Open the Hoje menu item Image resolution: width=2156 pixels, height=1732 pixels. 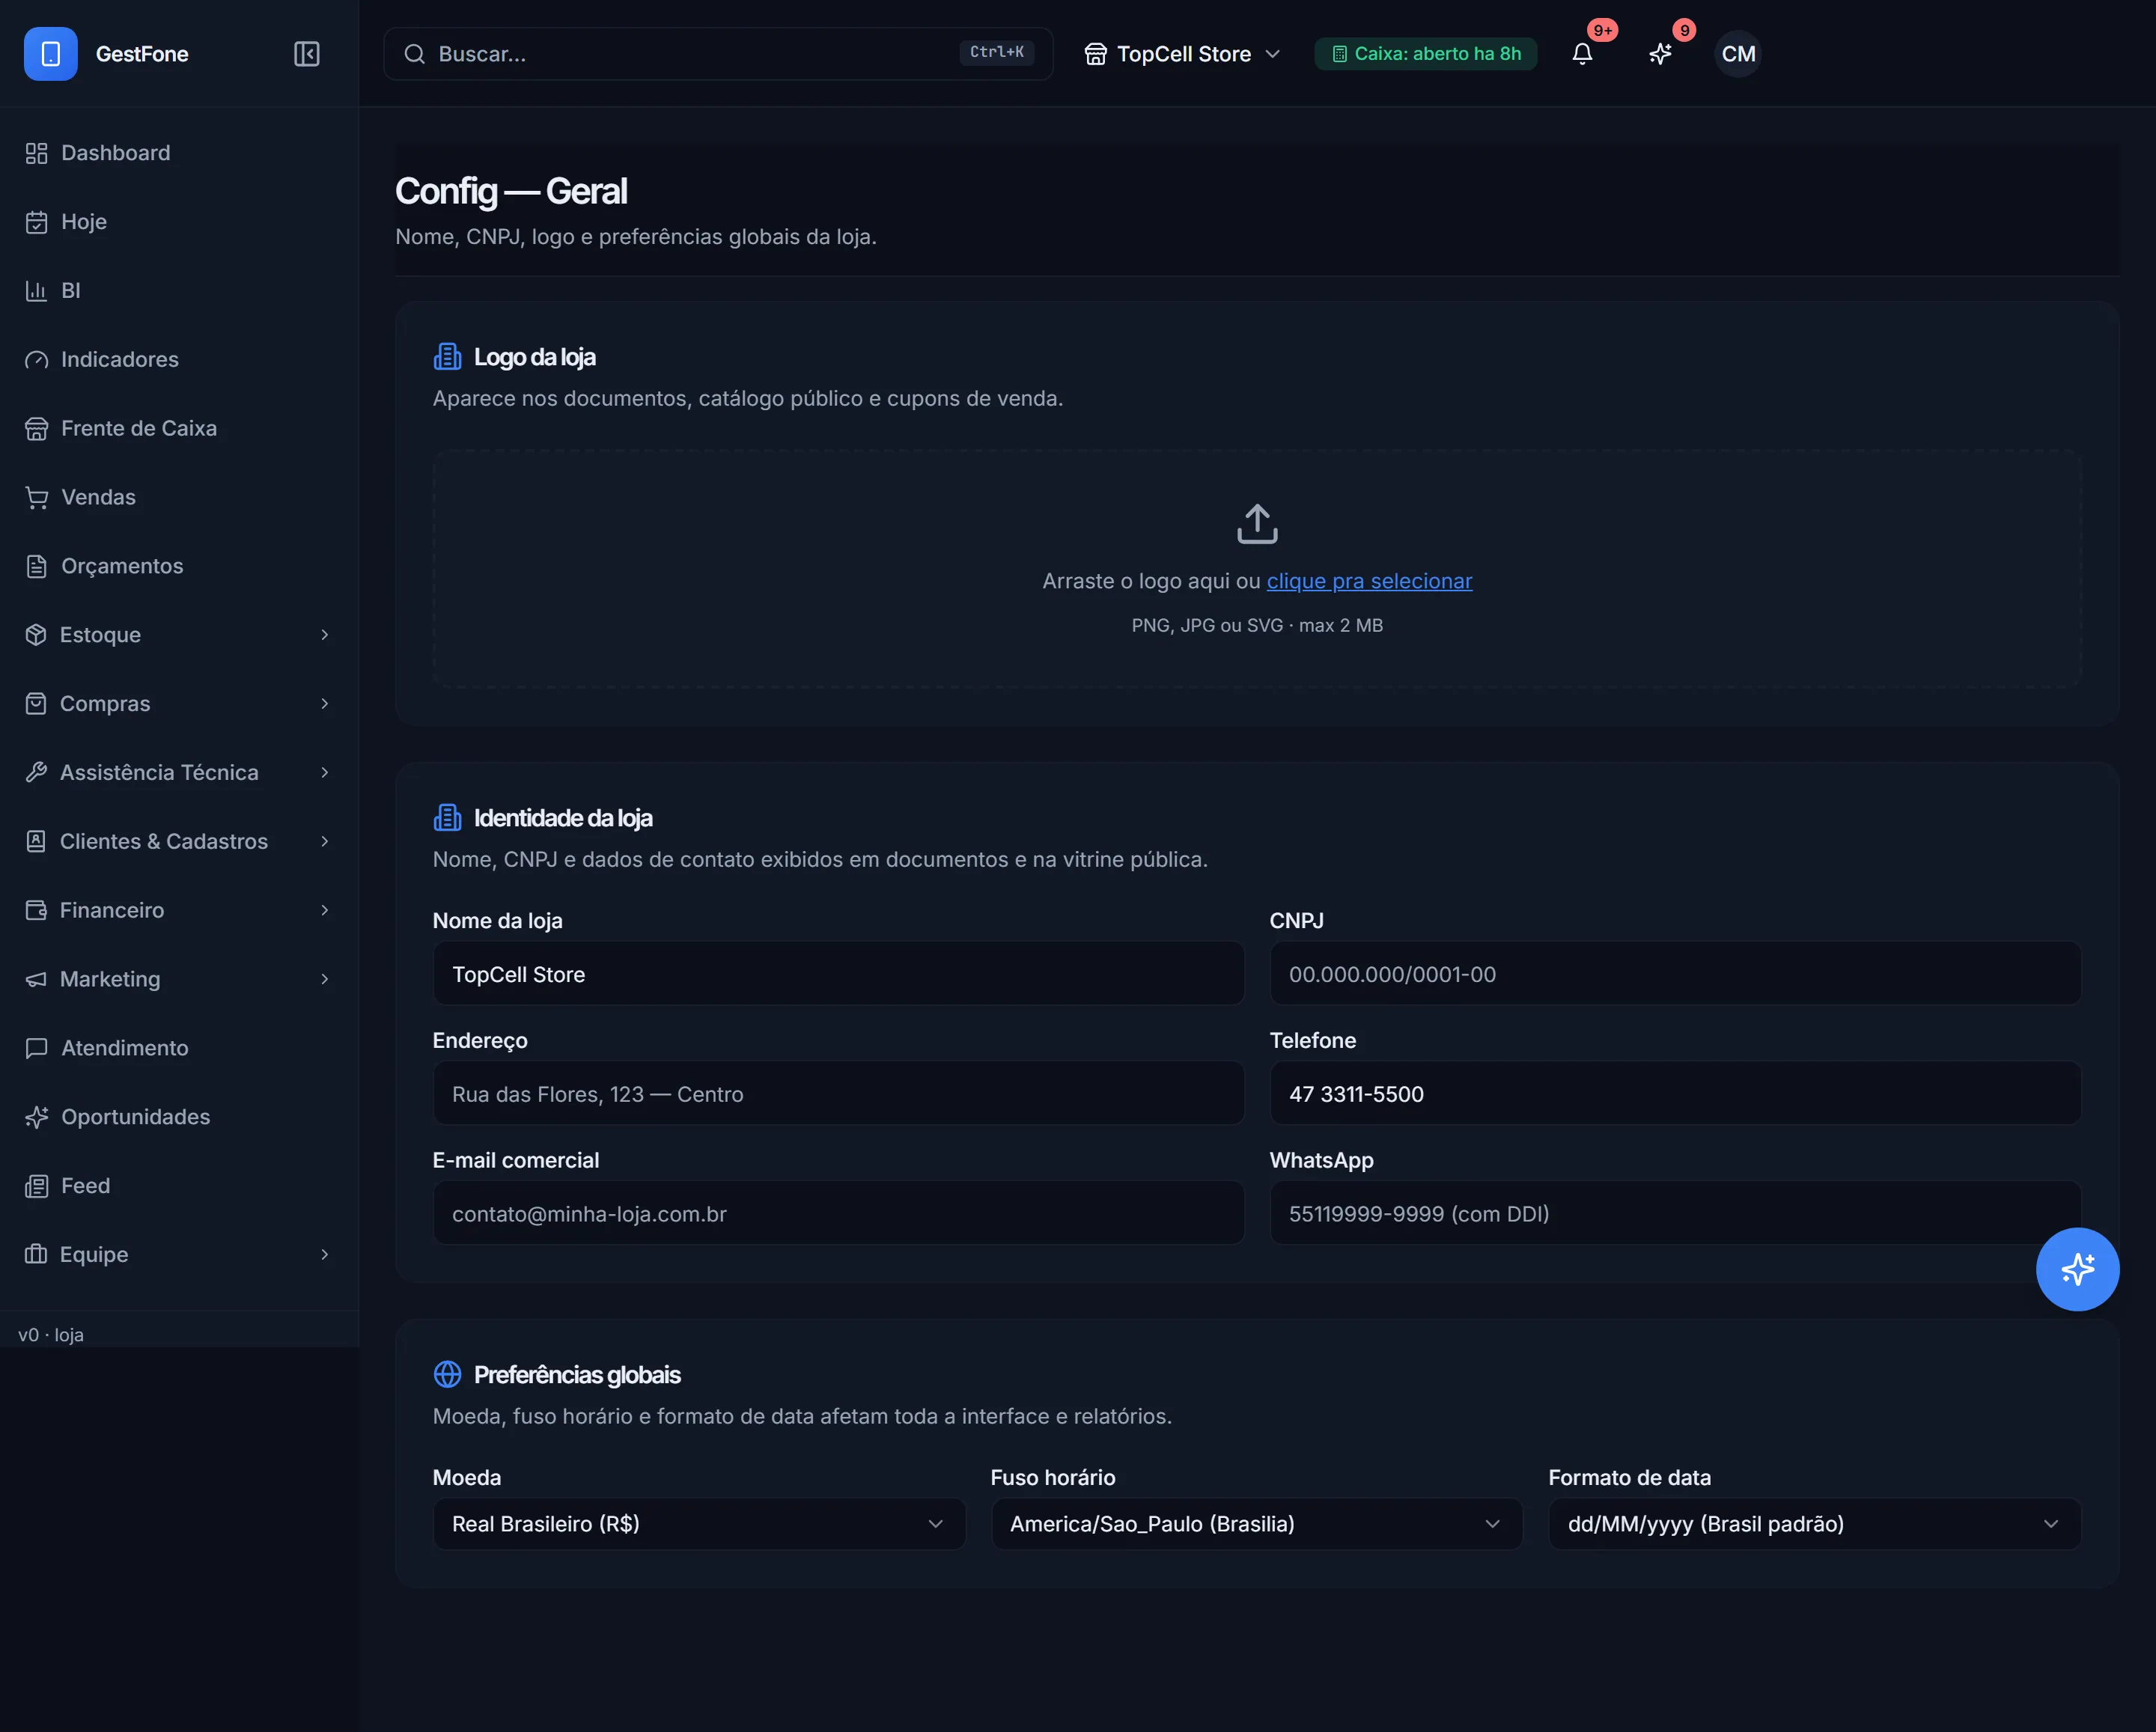tap(179, 222)
